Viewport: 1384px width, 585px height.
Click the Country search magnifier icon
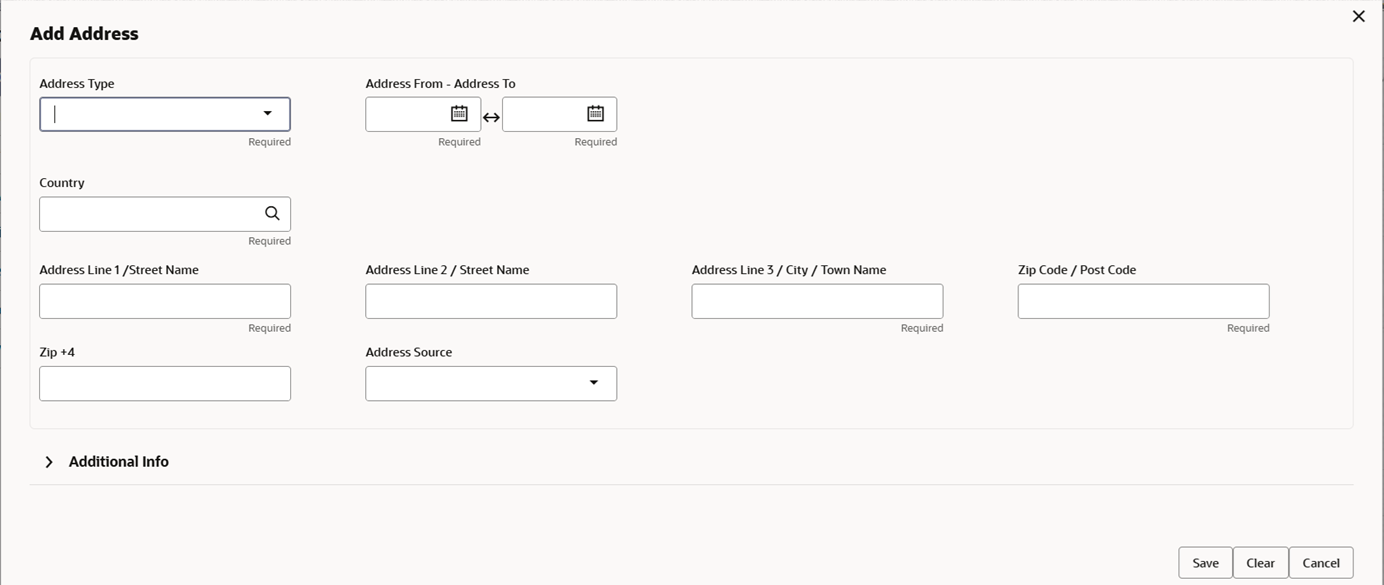click(x=272, y=213)
